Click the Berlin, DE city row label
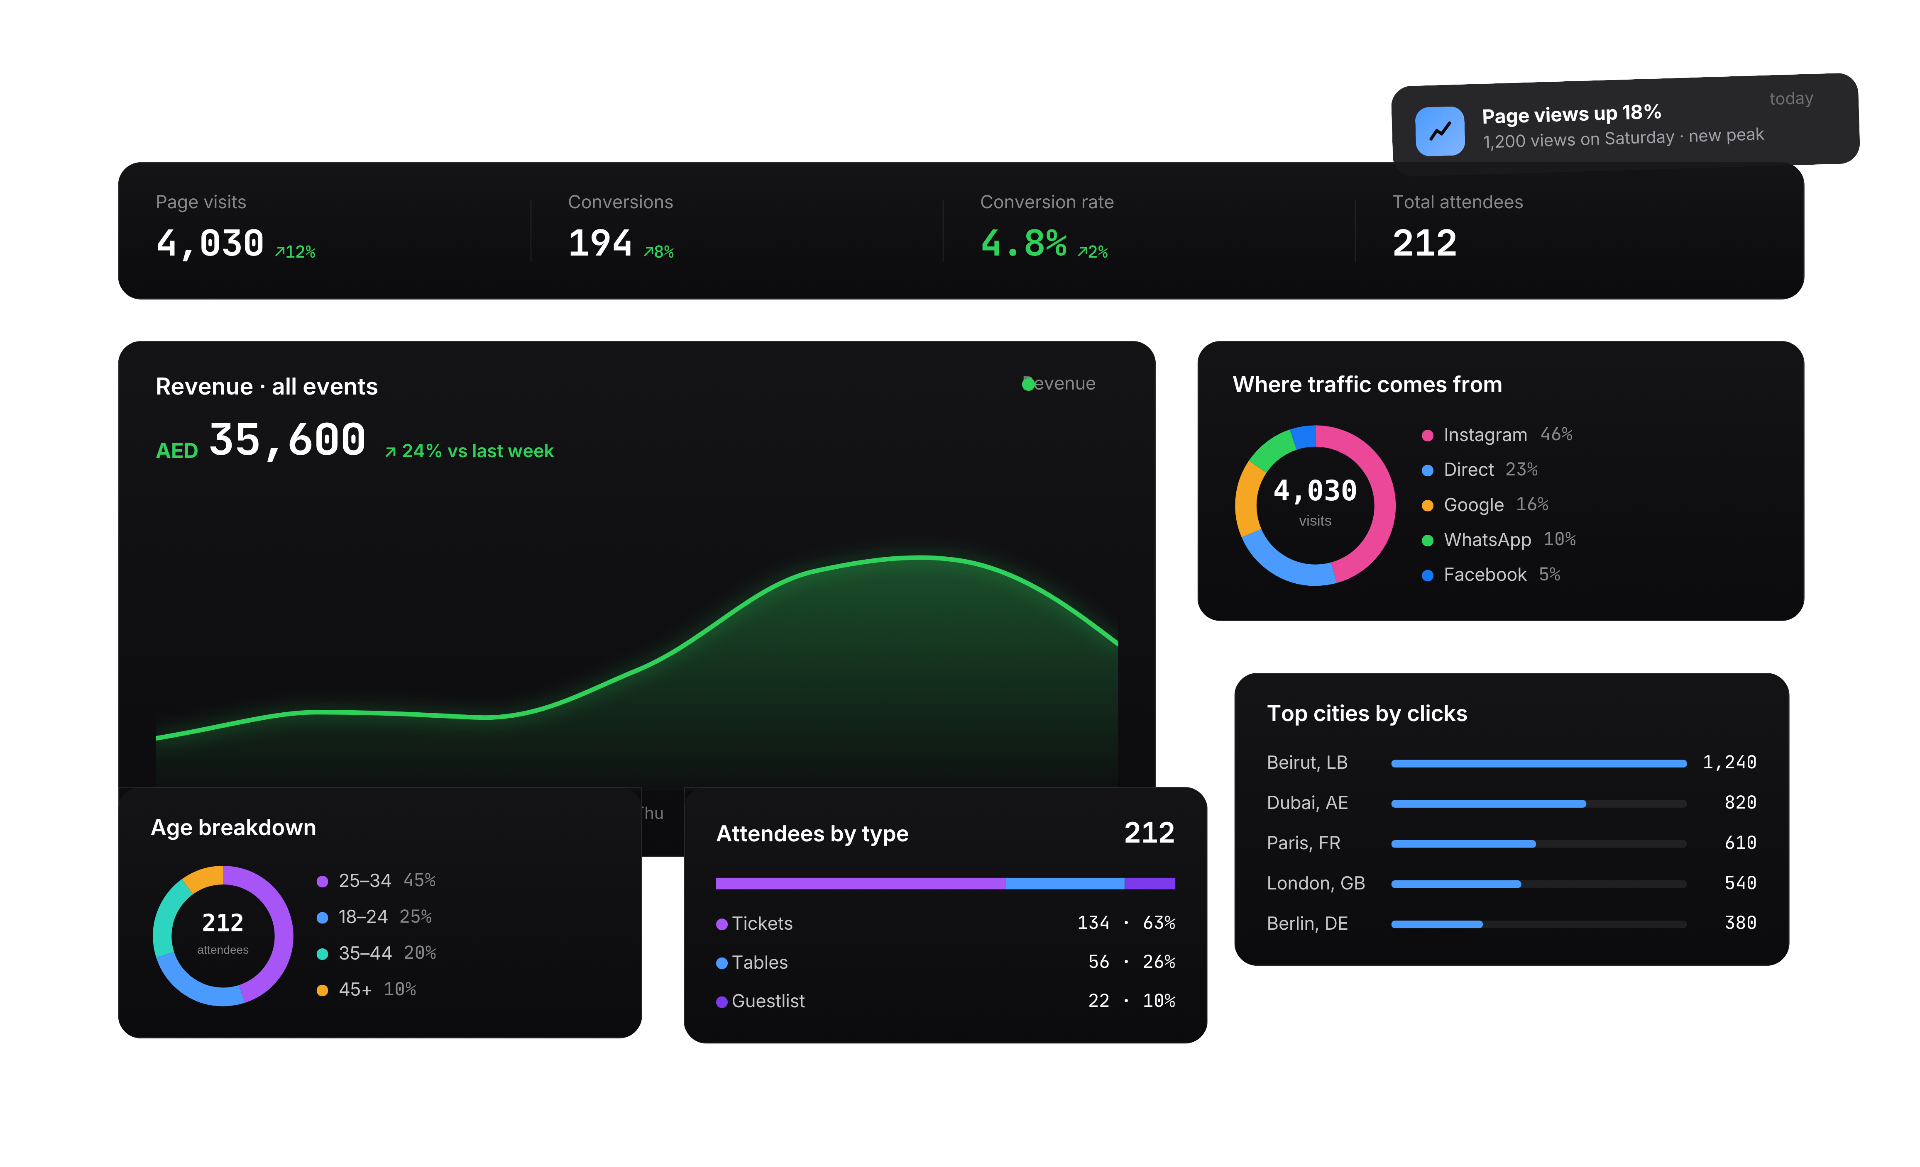 pyautogui.click(x=1307, y=923)
